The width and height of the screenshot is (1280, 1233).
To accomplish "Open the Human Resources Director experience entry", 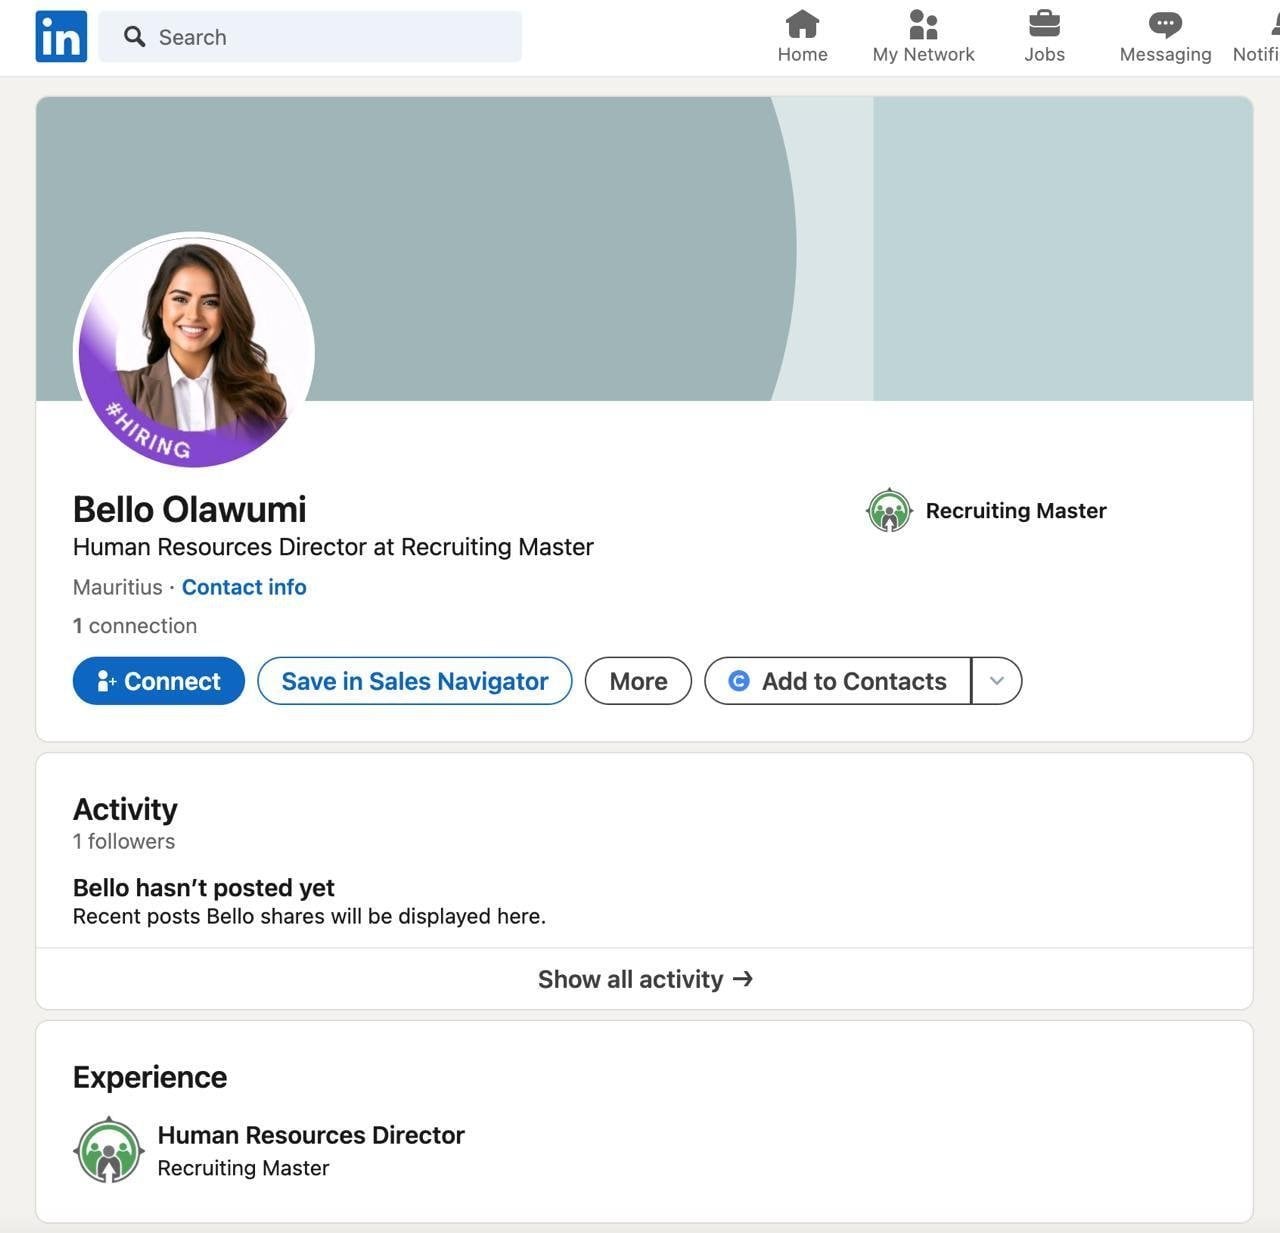I will [311, 1135].
